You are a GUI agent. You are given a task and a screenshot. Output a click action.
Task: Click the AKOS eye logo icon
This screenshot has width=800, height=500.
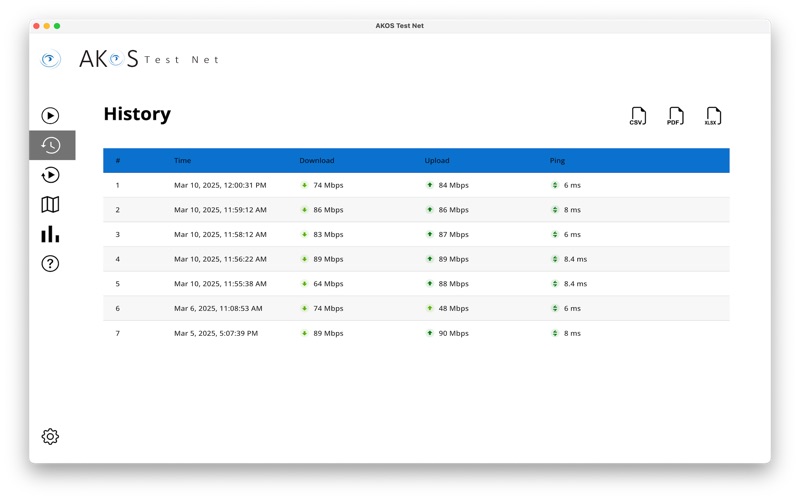[50, 59]
